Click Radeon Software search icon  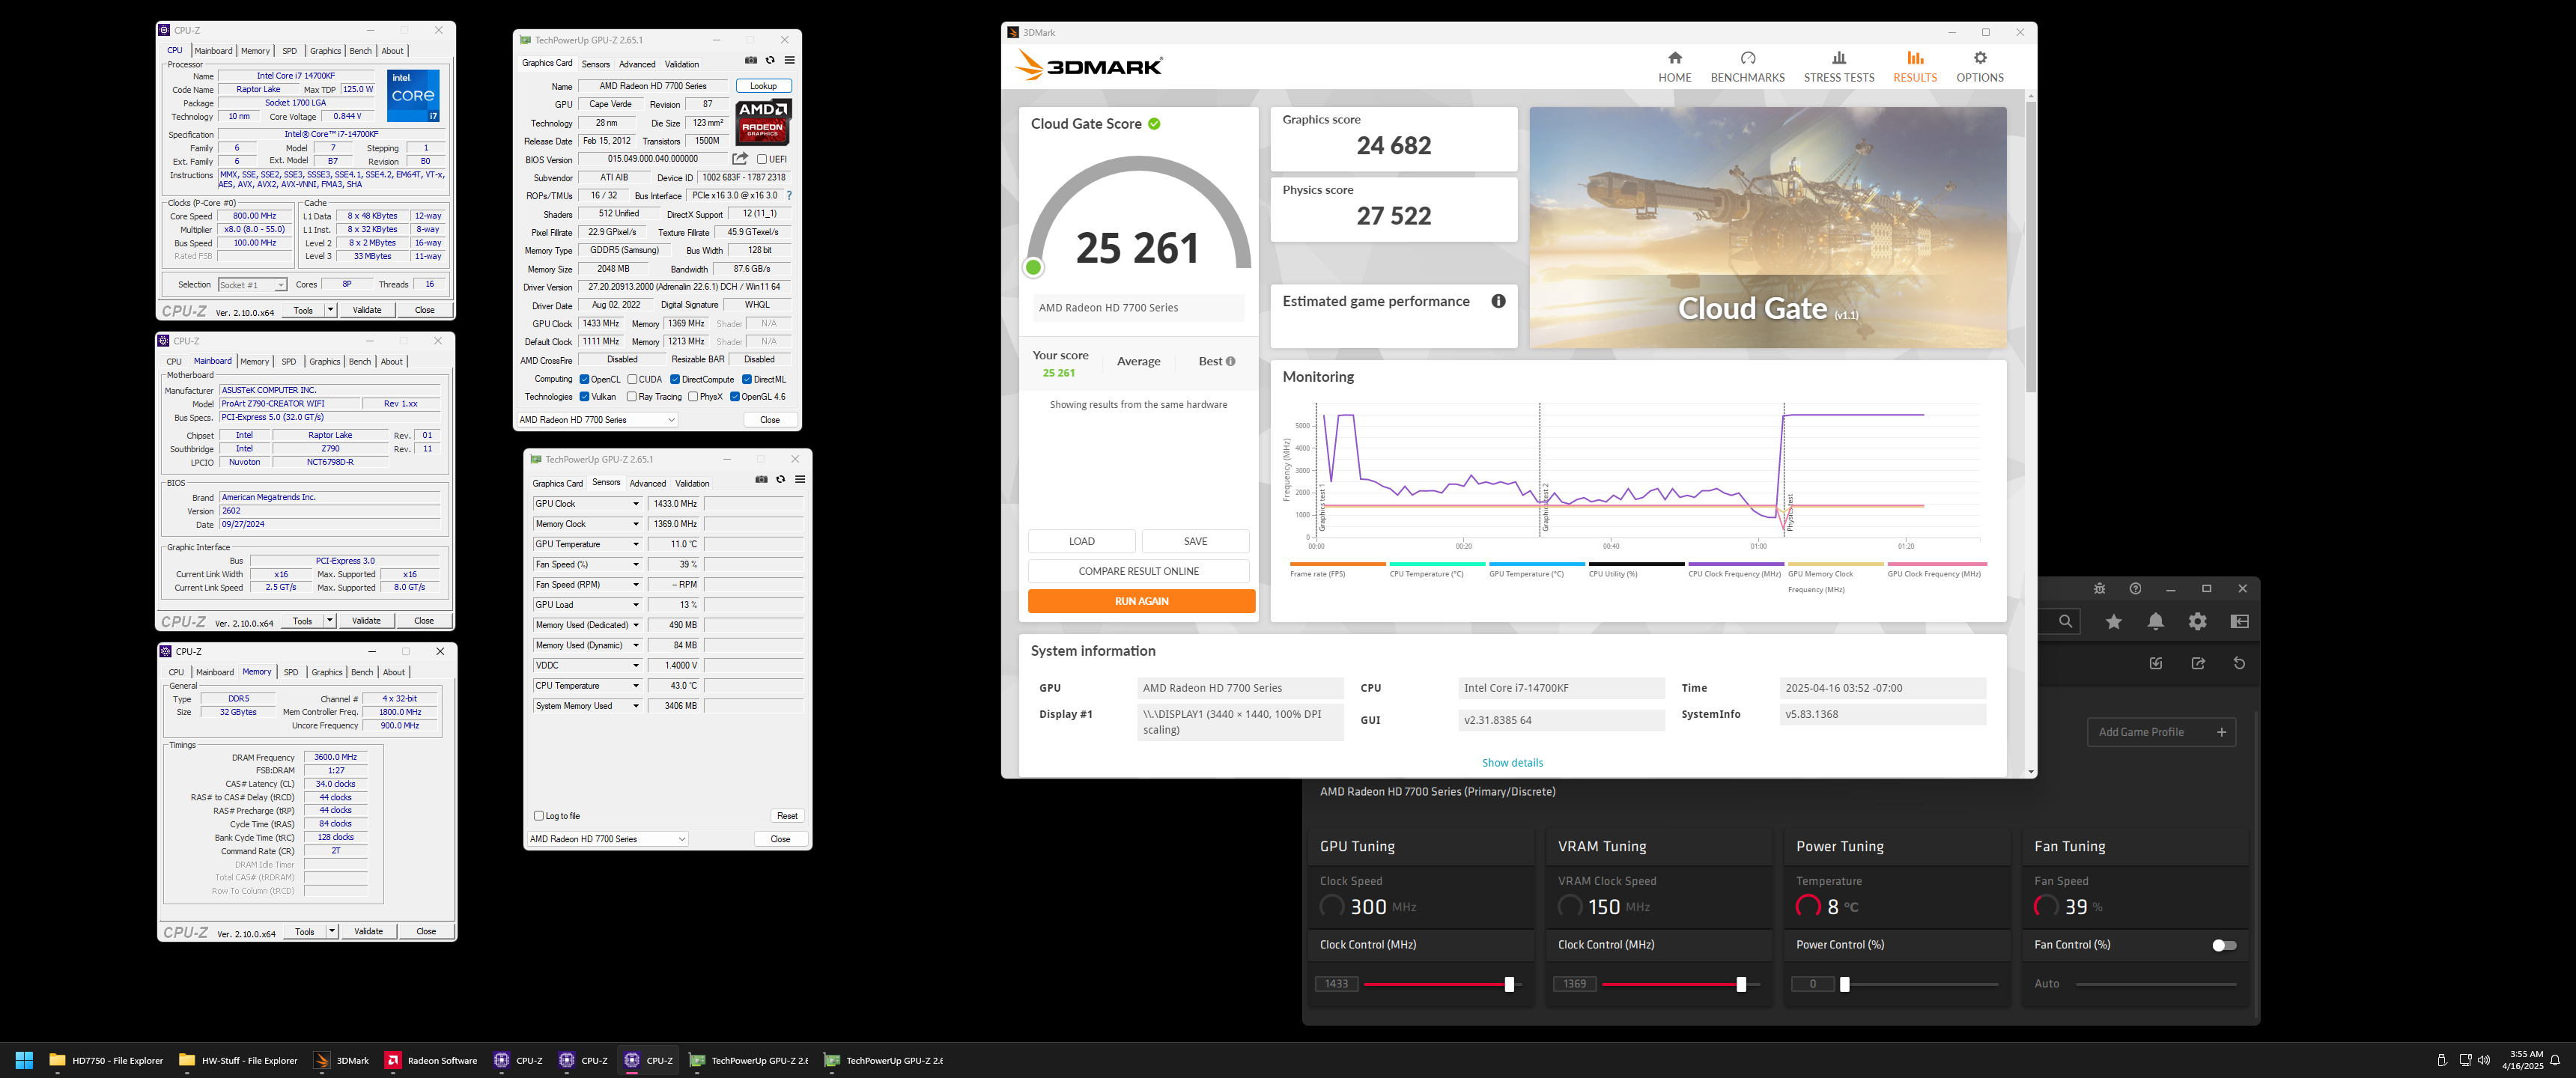tap(2066, 621)
